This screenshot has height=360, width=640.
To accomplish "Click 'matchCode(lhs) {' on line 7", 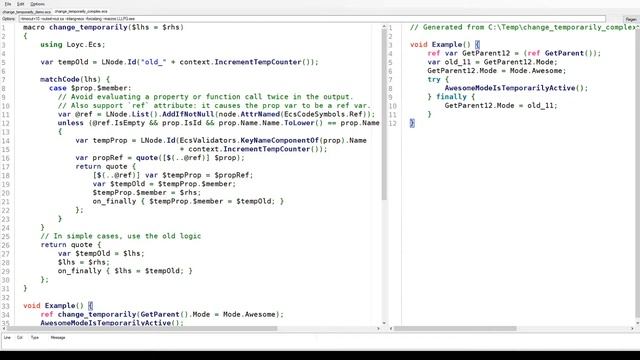I will coord(75,79).
